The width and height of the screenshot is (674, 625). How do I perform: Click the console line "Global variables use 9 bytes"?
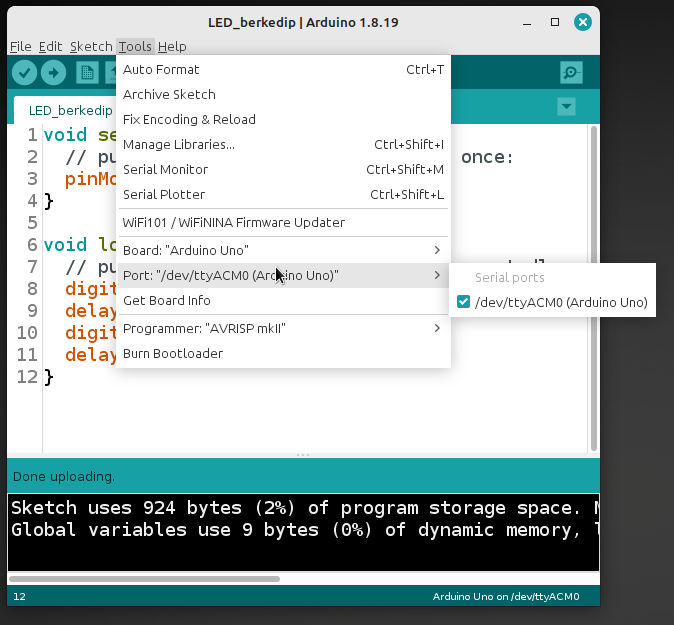[x=303, y=530]
